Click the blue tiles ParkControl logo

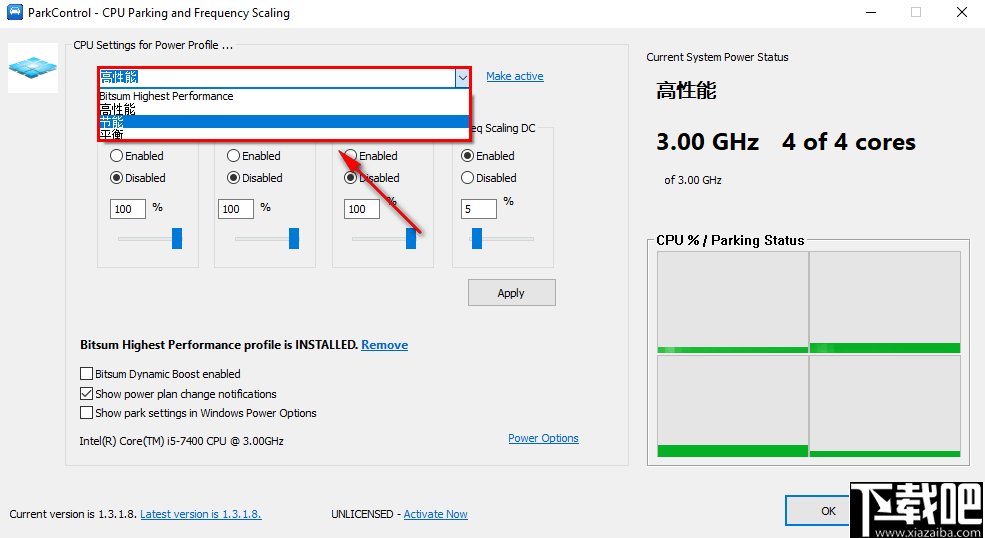(33, 68)
